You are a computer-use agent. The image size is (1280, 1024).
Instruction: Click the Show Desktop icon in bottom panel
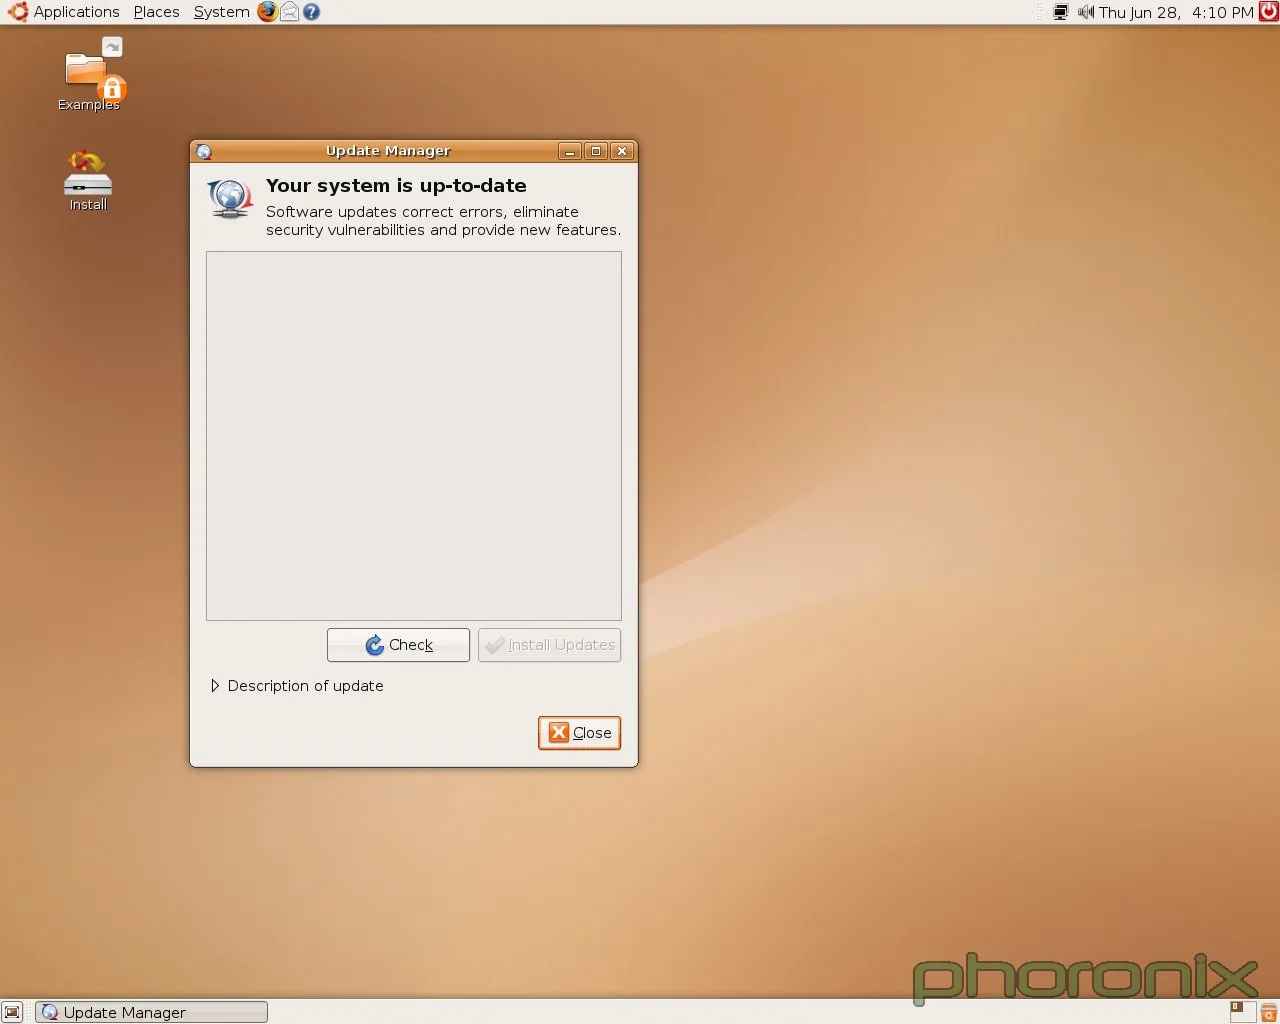pyautogui.click(x=12, y=1012)
